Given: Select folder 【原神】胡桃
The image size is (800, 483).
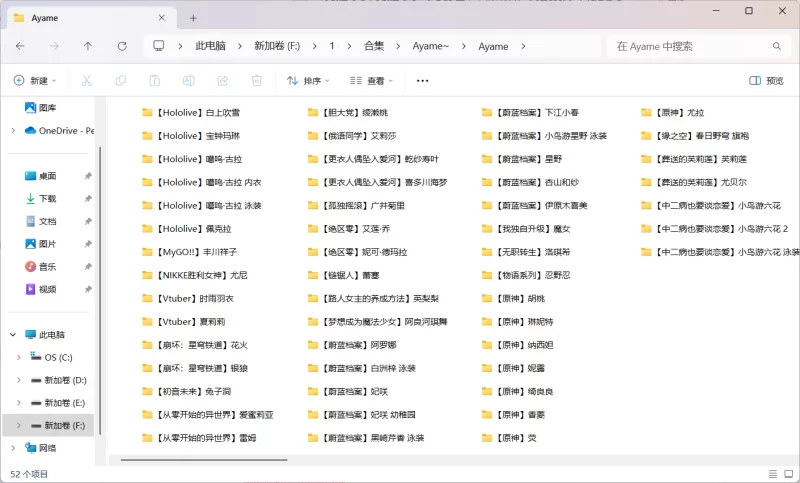Looking at the screenshot, I should [x=514, y=298].
